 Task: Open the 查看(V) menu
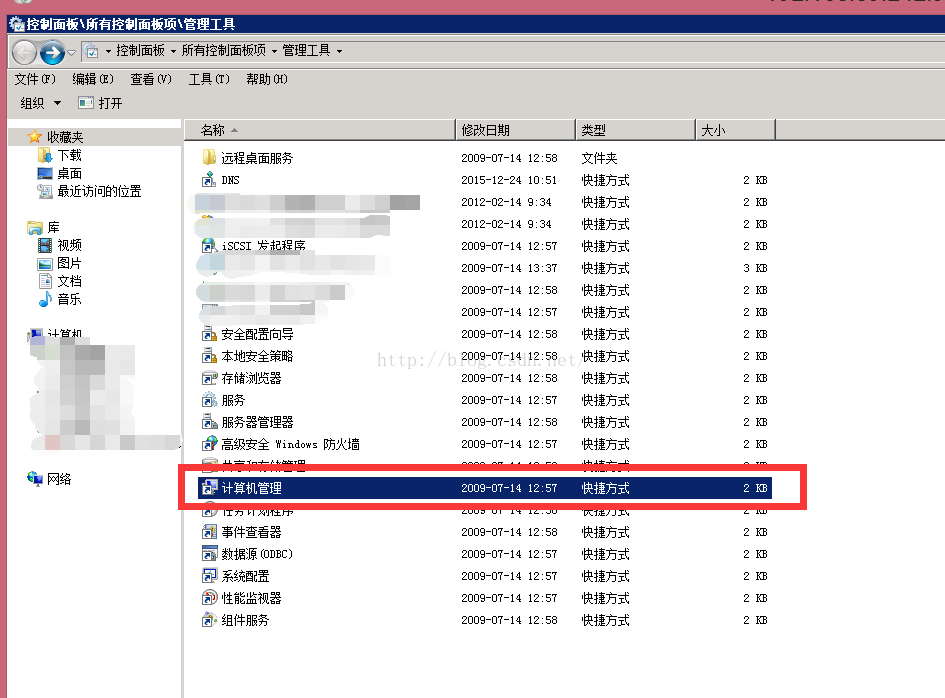pos(151,79)
